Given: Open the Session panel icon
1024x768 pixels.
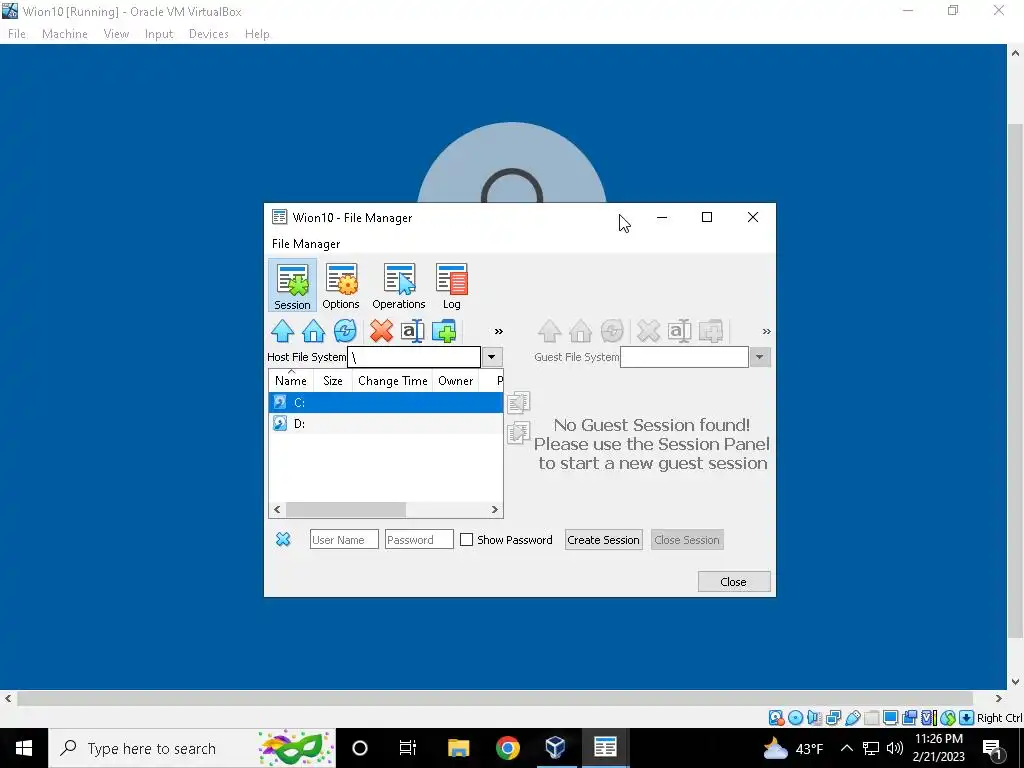Looking at the screenshot, I should coord(292,285).
